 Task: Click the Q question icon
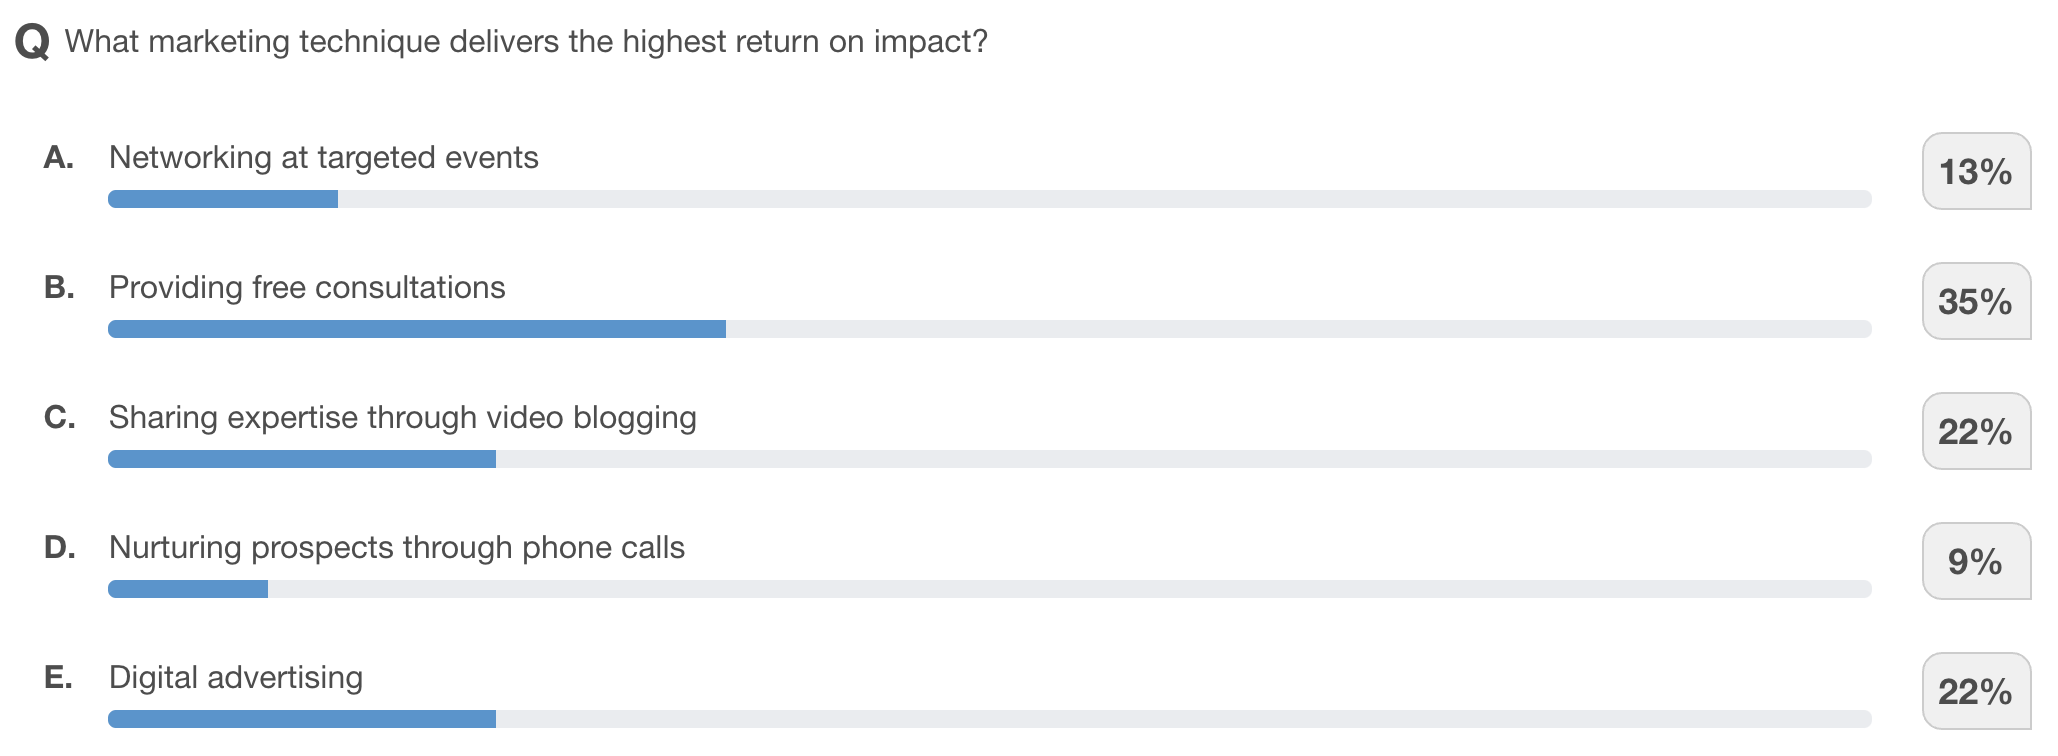pos(32,43)
